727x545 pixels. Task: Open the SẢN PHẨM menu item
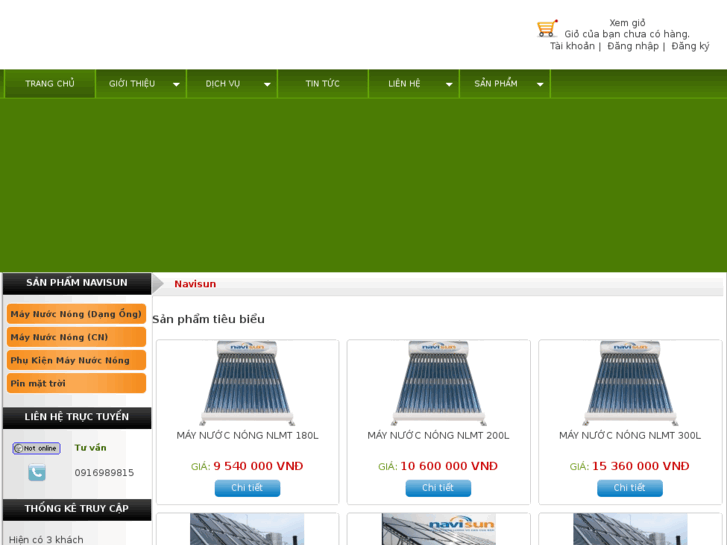(x=496, y=83)
